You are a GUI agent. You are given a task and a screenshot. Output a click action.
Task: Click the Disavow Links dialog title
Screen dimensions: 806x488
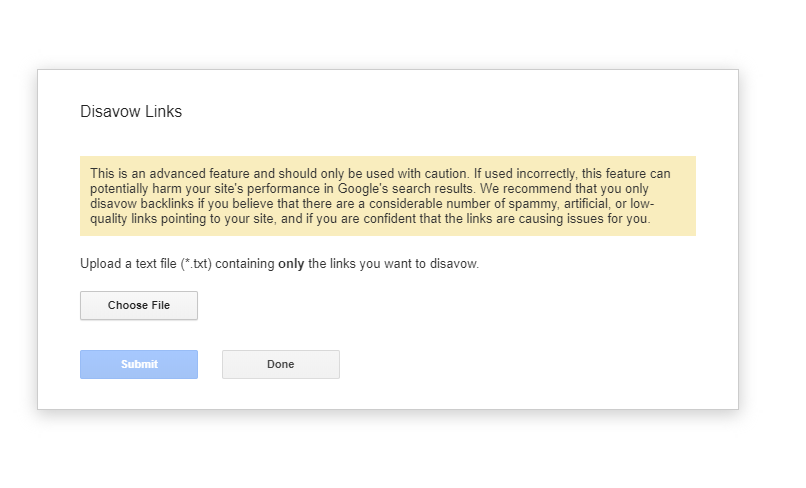[x=131, y=112]
